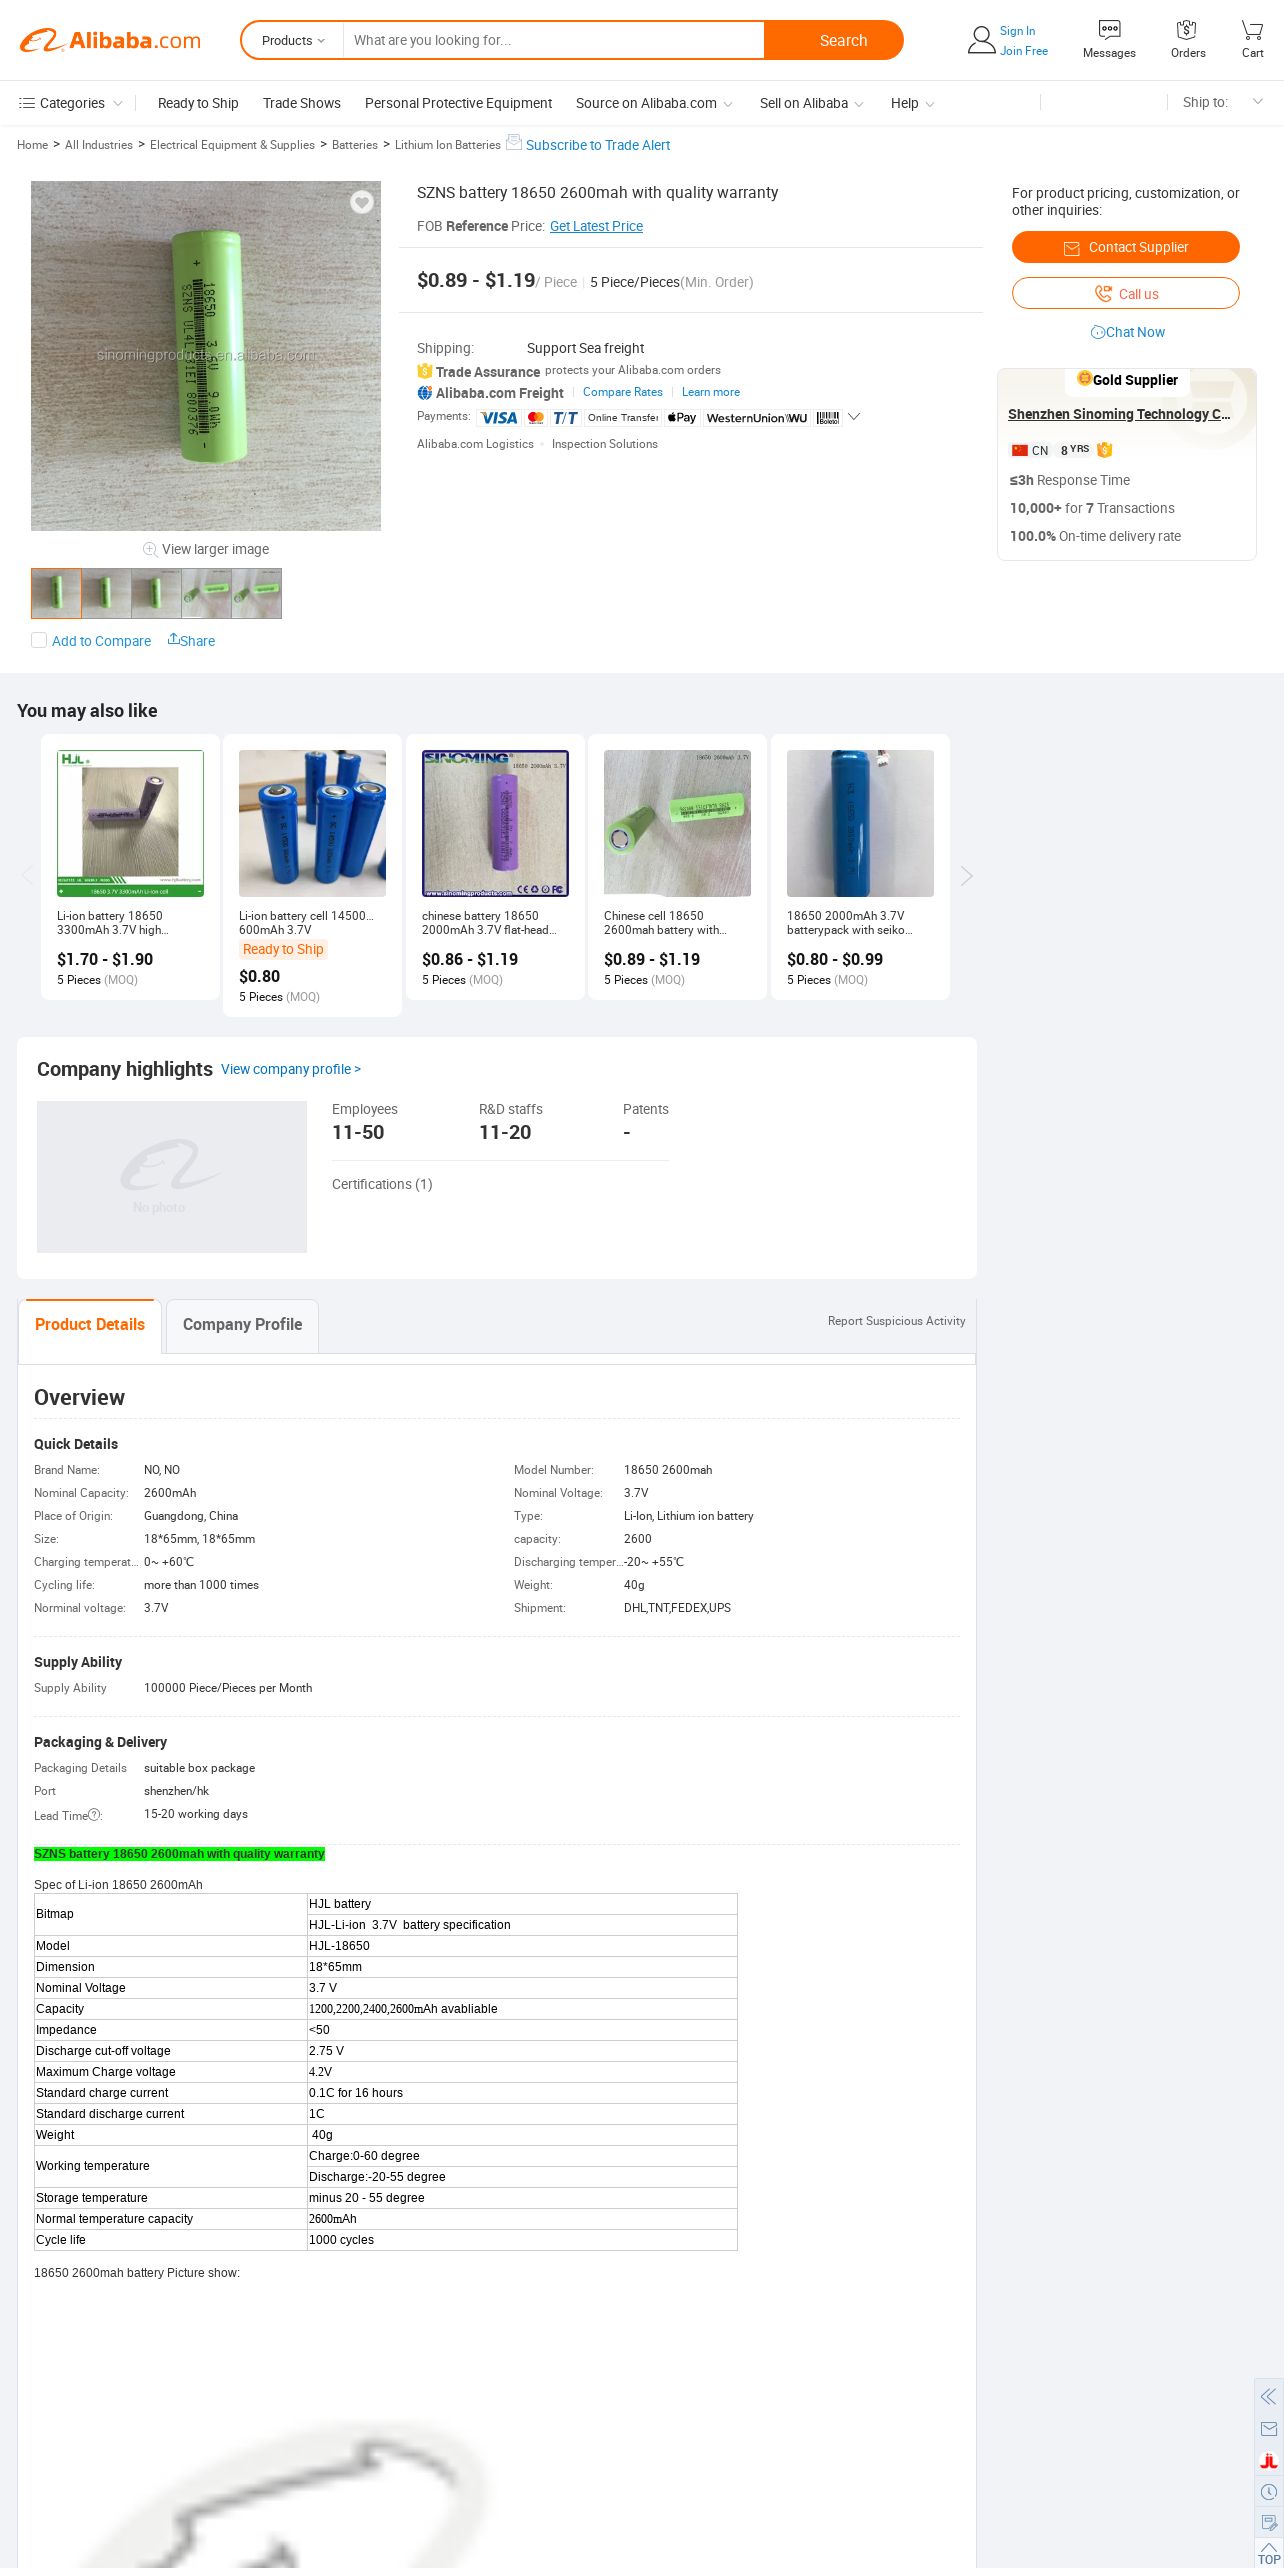This screenshot has height=2568, width=1284.
Task: Click the Contact Supplier button
Action: click(x=1126, y=247)
